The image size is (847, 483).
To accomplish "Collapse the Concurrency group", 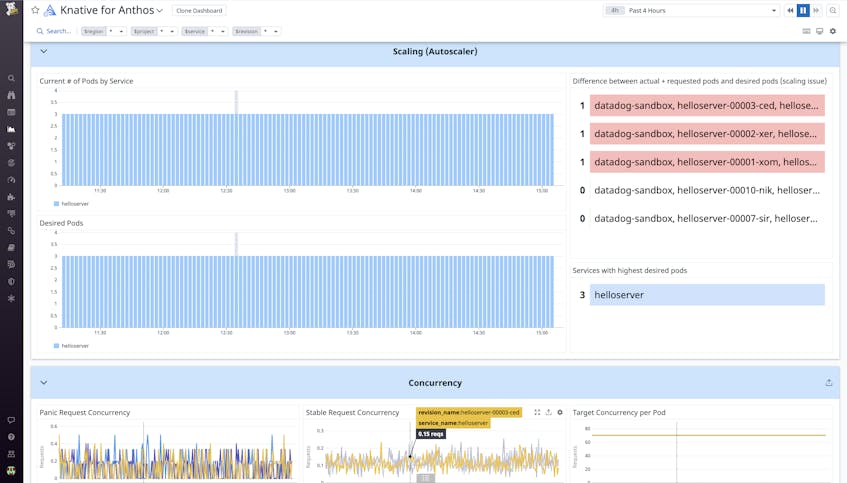I will point(44,383).
